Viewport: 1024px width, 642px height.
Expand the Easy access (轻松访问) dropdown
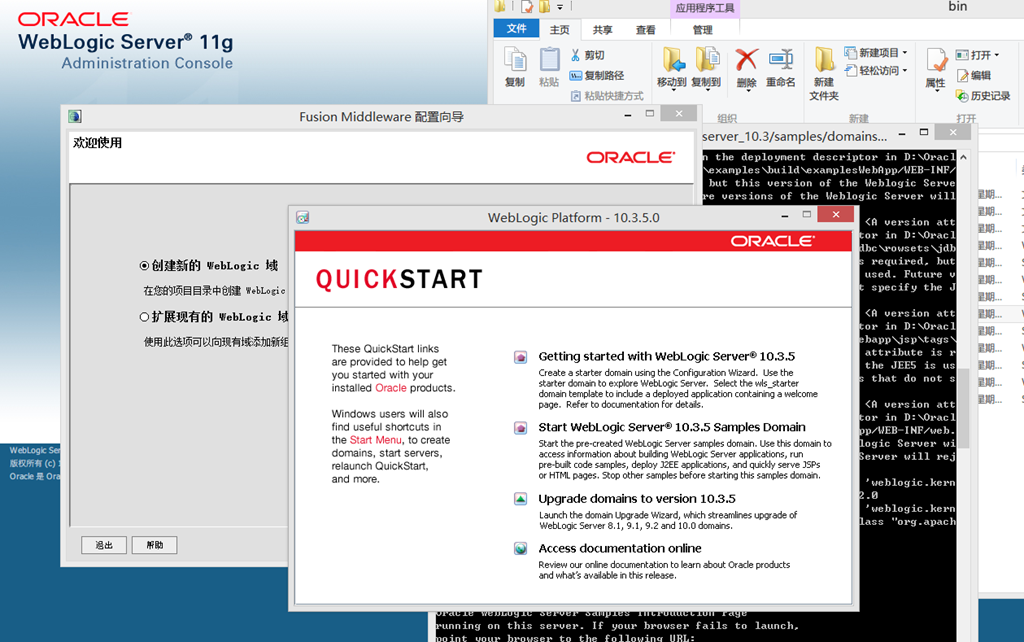(904, 71)
